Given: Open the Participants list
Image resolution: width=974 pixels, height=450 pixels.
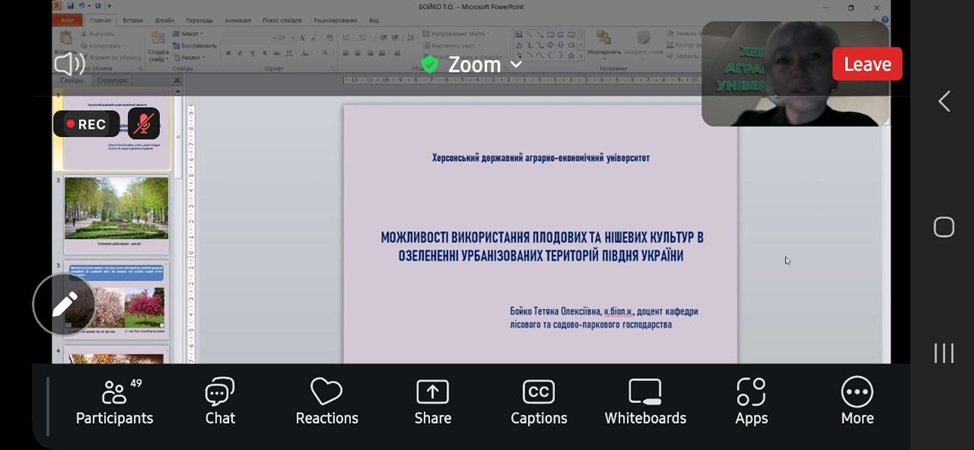Looking at the screenshot, I should coord(114,402).
